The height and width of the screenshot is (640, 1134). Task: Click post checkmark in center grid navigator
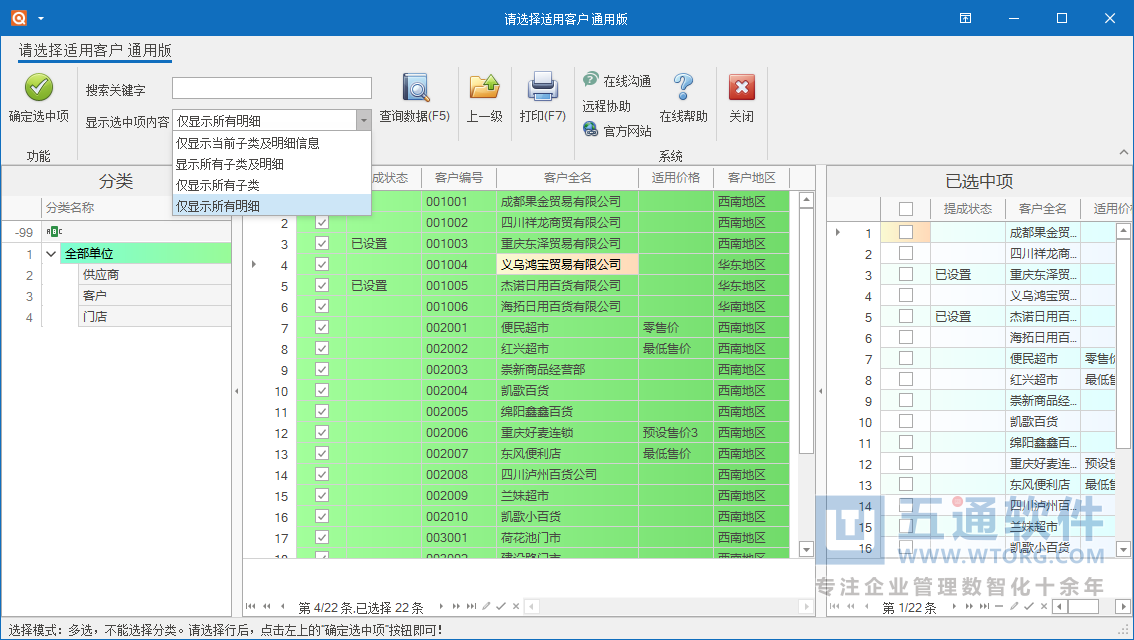[500, 606]
